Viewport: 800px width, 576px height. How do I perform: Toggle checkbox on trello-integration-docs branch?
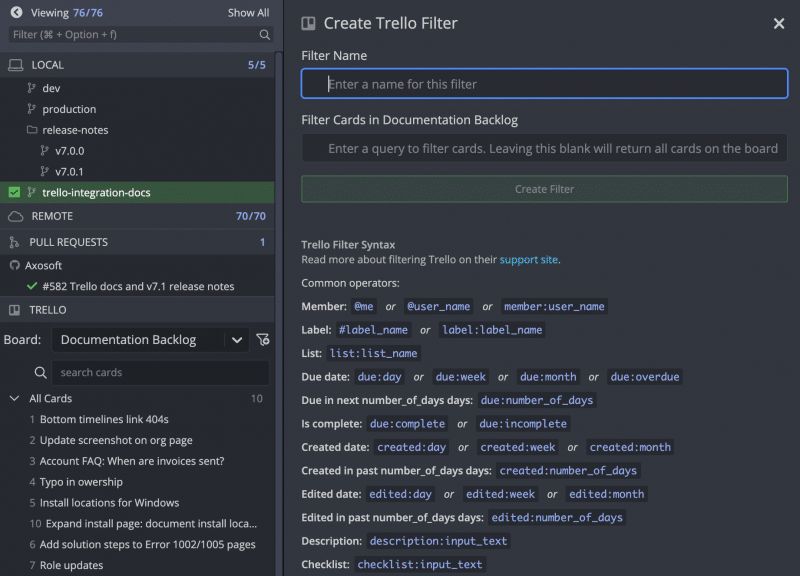(x=14, y=192)
